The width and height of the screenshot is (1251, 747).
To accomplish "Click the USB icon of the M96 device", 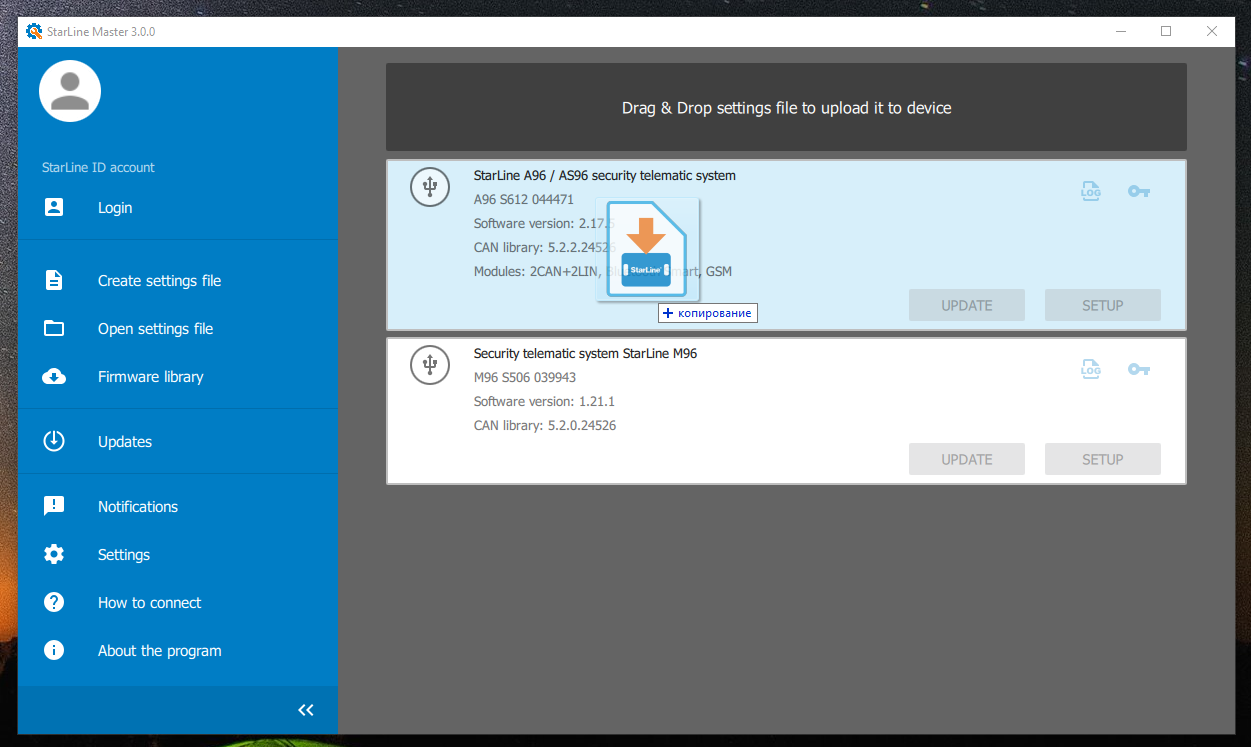I will (x=430, y=365).
